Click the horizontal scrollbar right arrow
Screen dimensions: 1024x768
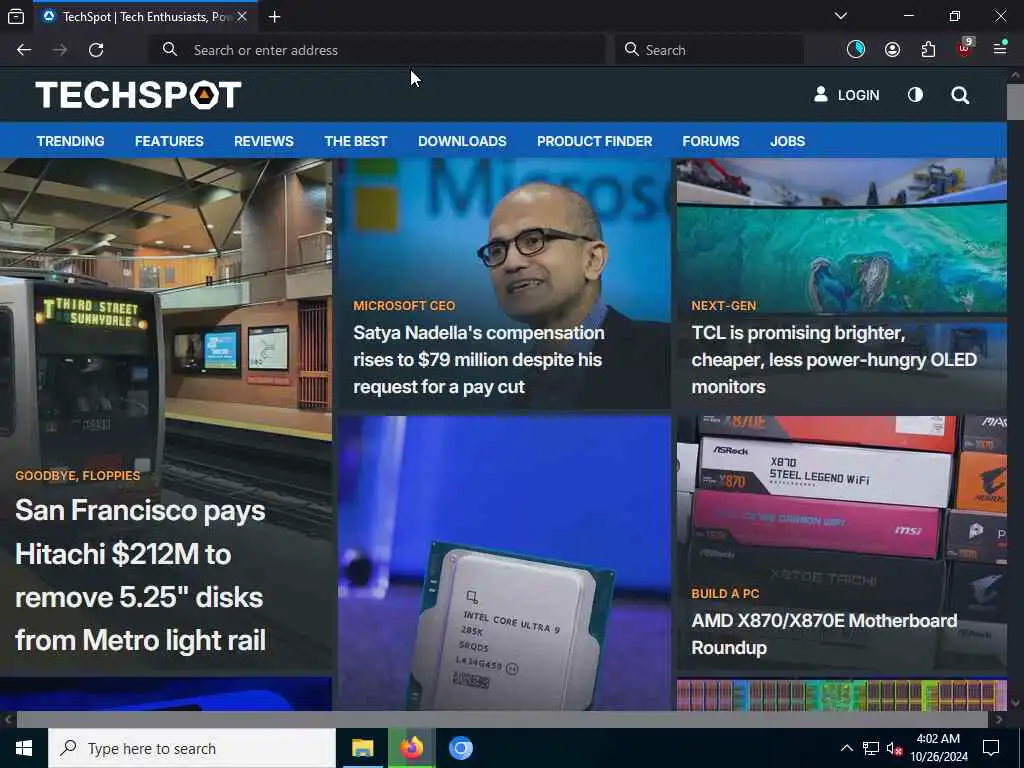999,719
